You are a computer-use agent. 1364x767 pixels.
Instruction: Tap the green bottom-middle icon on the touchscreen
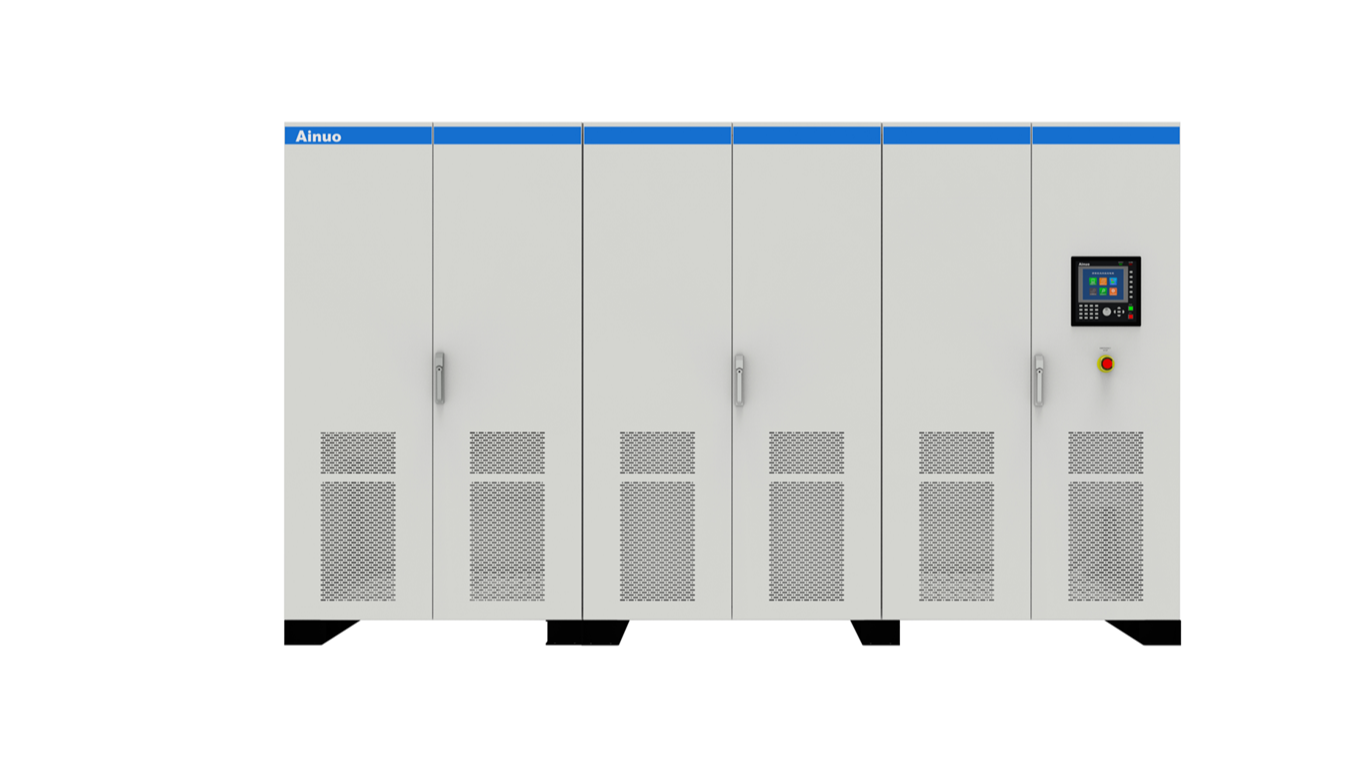click(1103, 291)
